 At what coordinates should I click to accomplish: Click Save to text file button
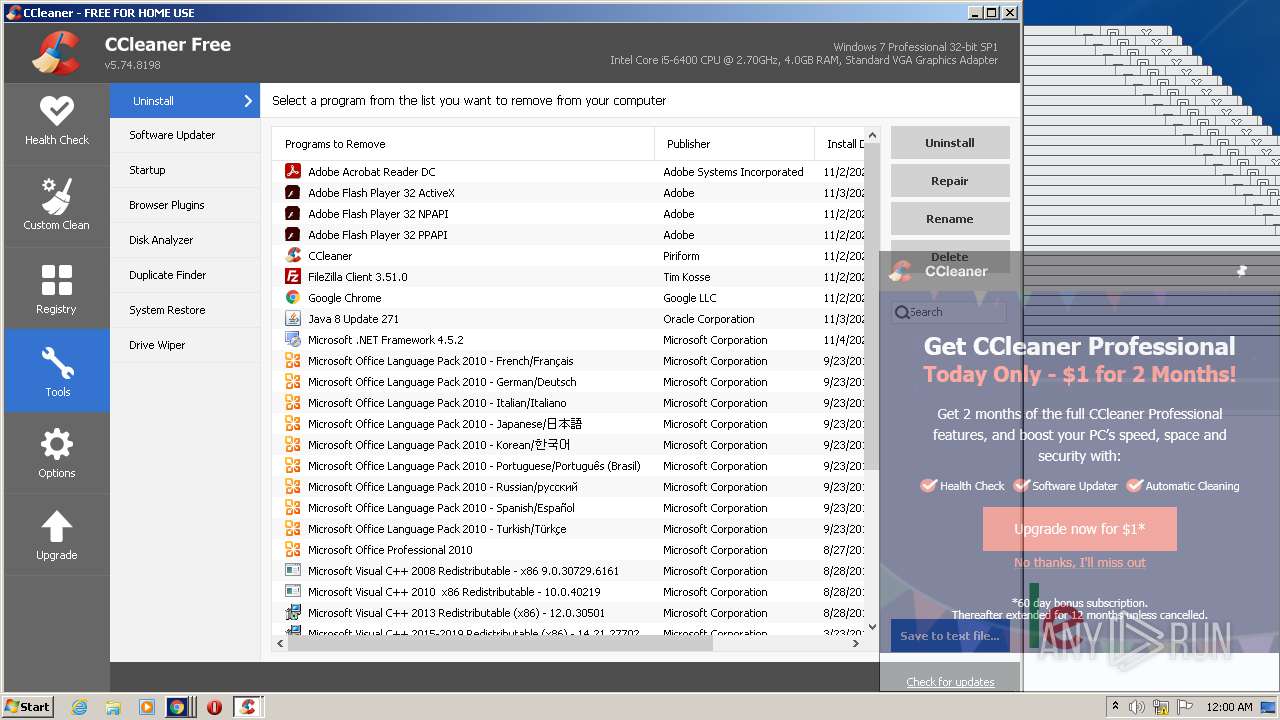click(949, 635)
